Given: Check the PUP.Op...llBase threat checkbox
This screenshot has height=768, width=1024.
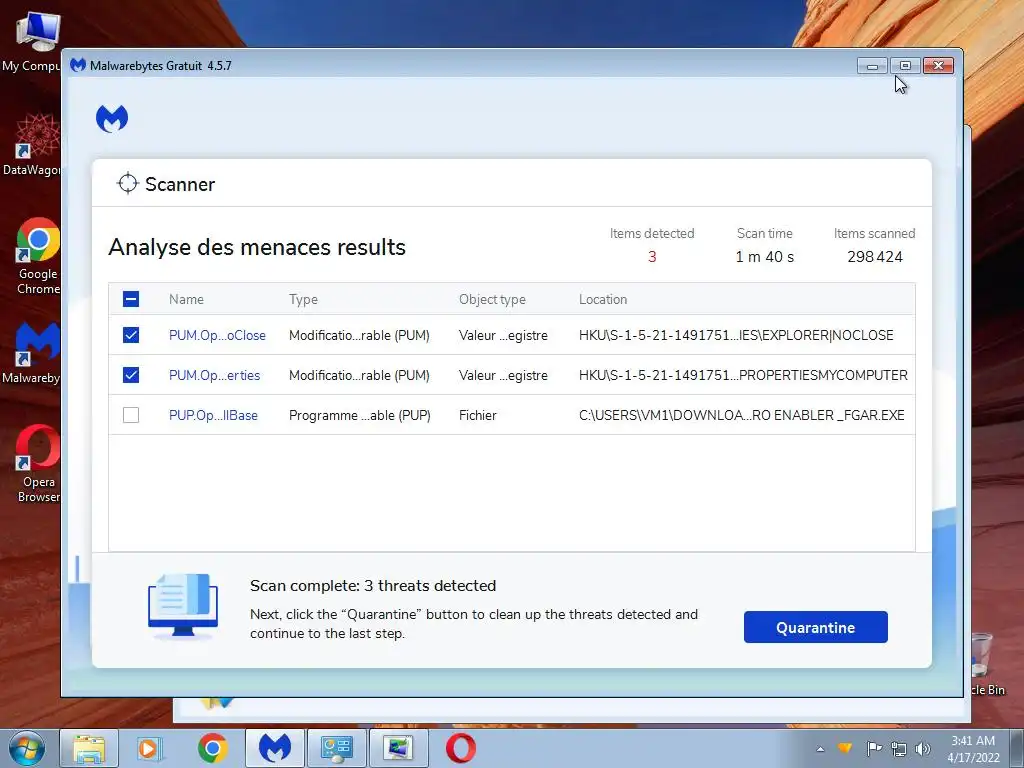Looking at the screenshot, I should 131,415.
